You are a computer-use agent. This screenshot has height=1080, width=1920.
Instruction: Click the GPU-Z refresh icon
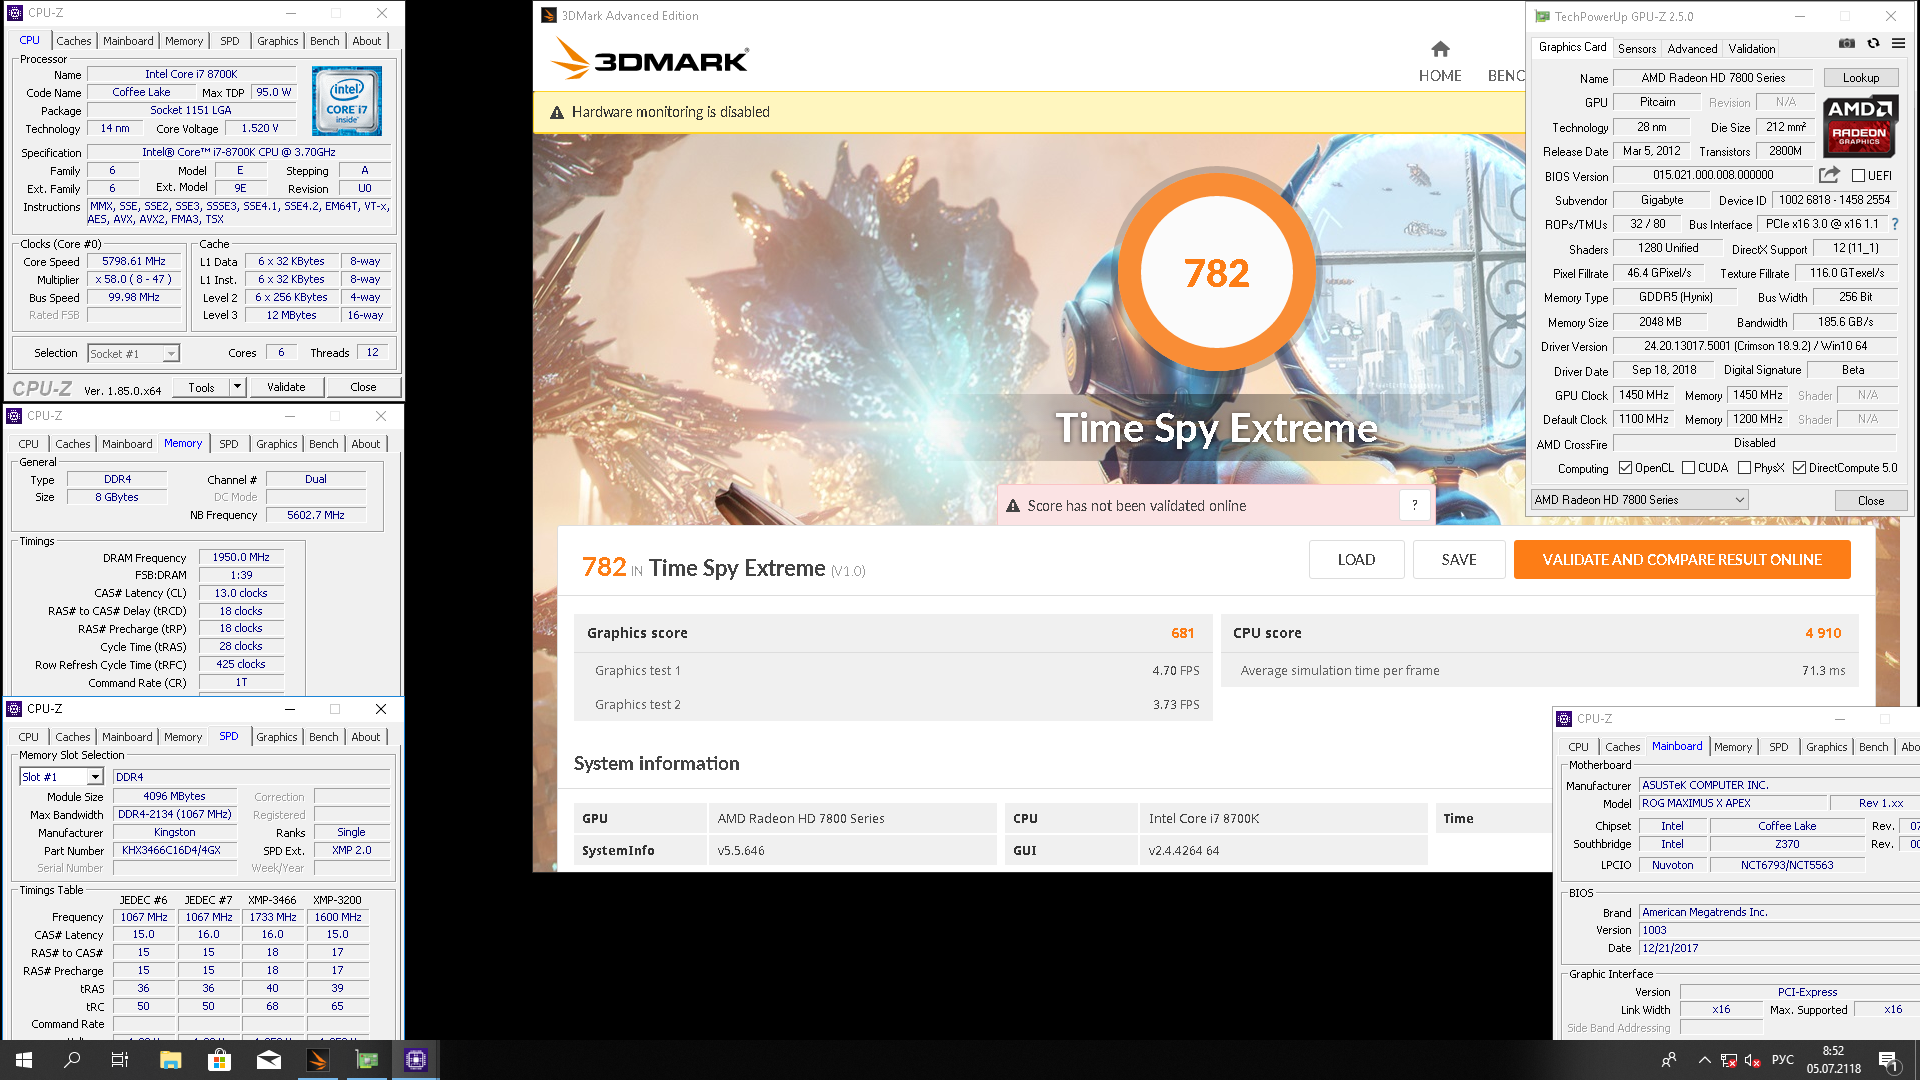click(x=1873, y=44)
